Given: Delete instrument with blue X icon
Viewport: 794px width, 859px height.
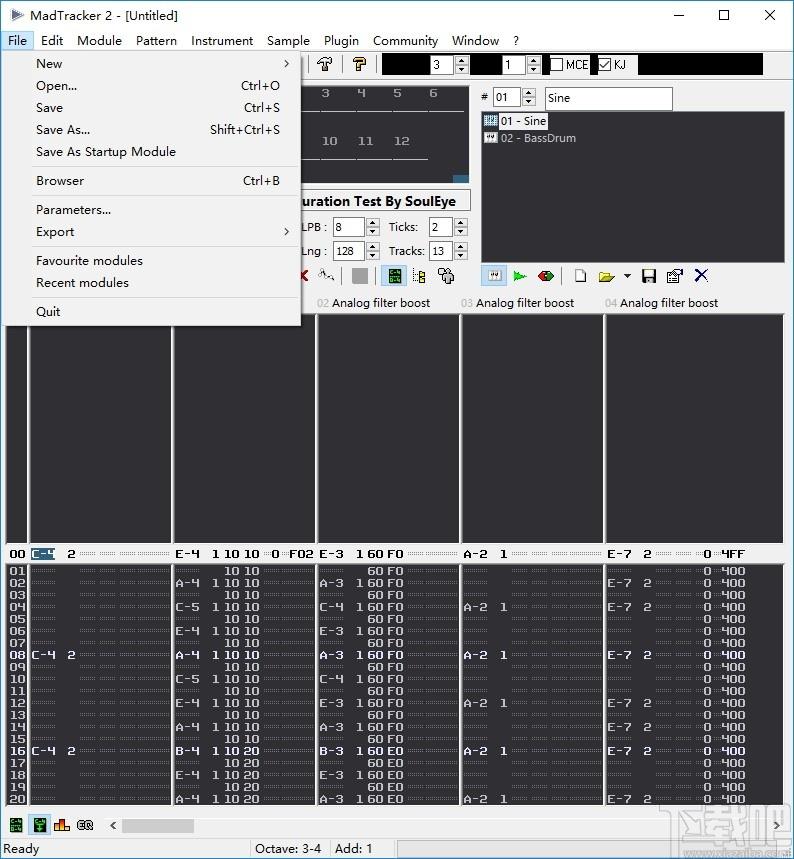Looking at the screenshot, I should tap(701, 276).
